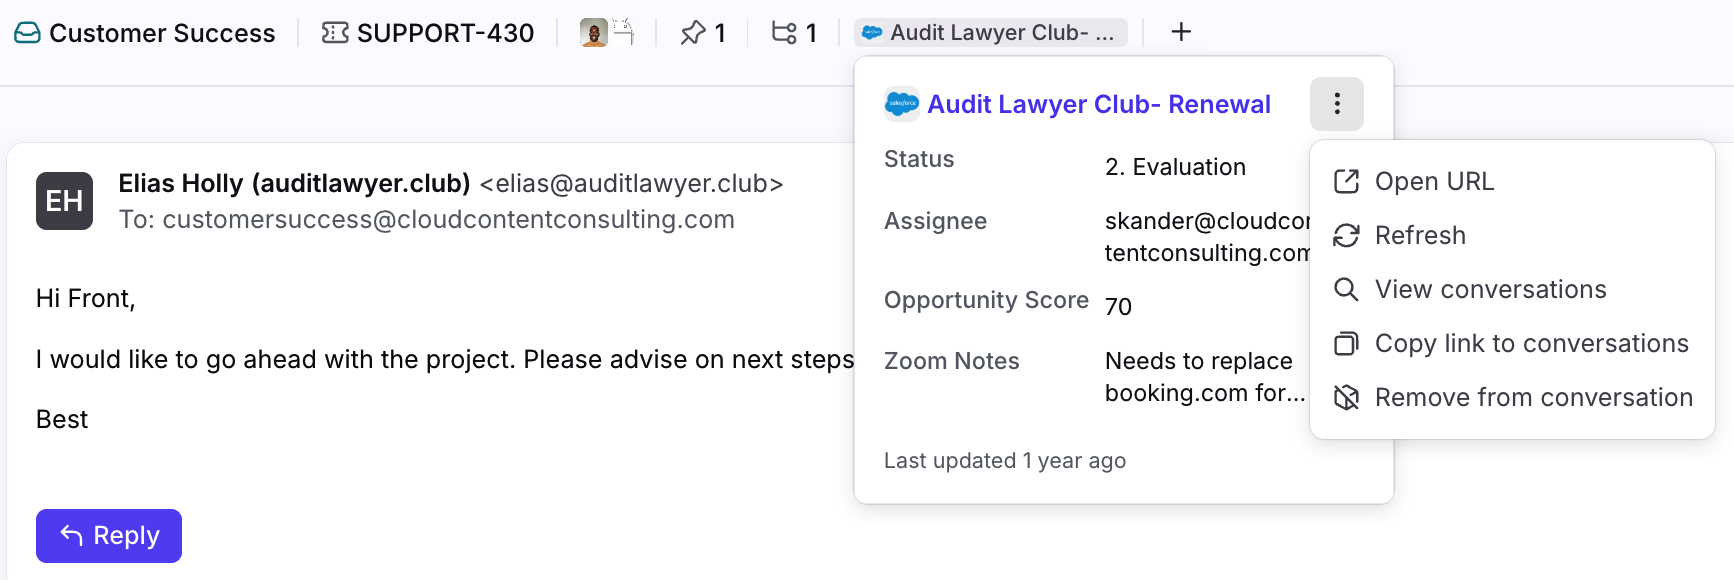
Task: Click the Salesforce logo in the popup
Action: coord(902,104)
